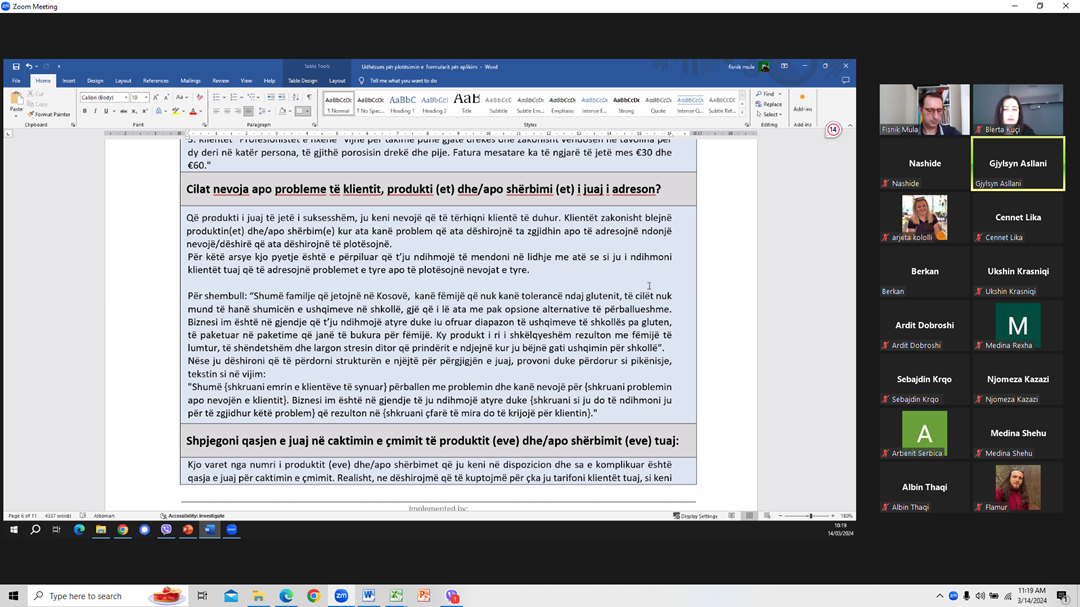Click the Decrease Font Size icon

click(x=166, y=97)
